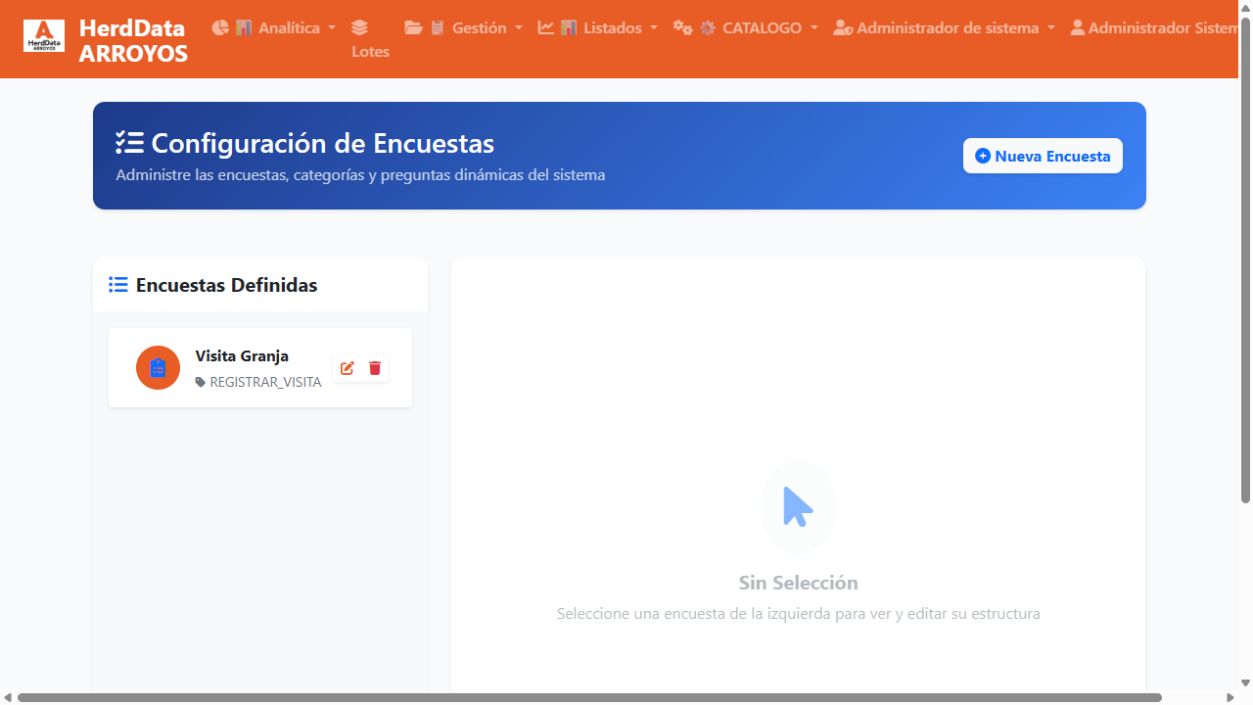1253x705 pixels.
Task: Open the Gestión dropdown arrow
Action: tap(518, 28)
